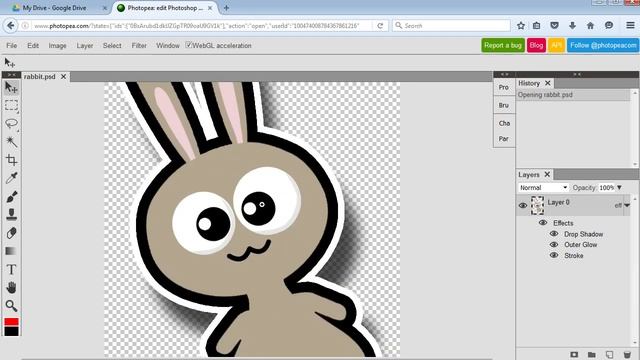Open the Blog link button

coord(536,45)
